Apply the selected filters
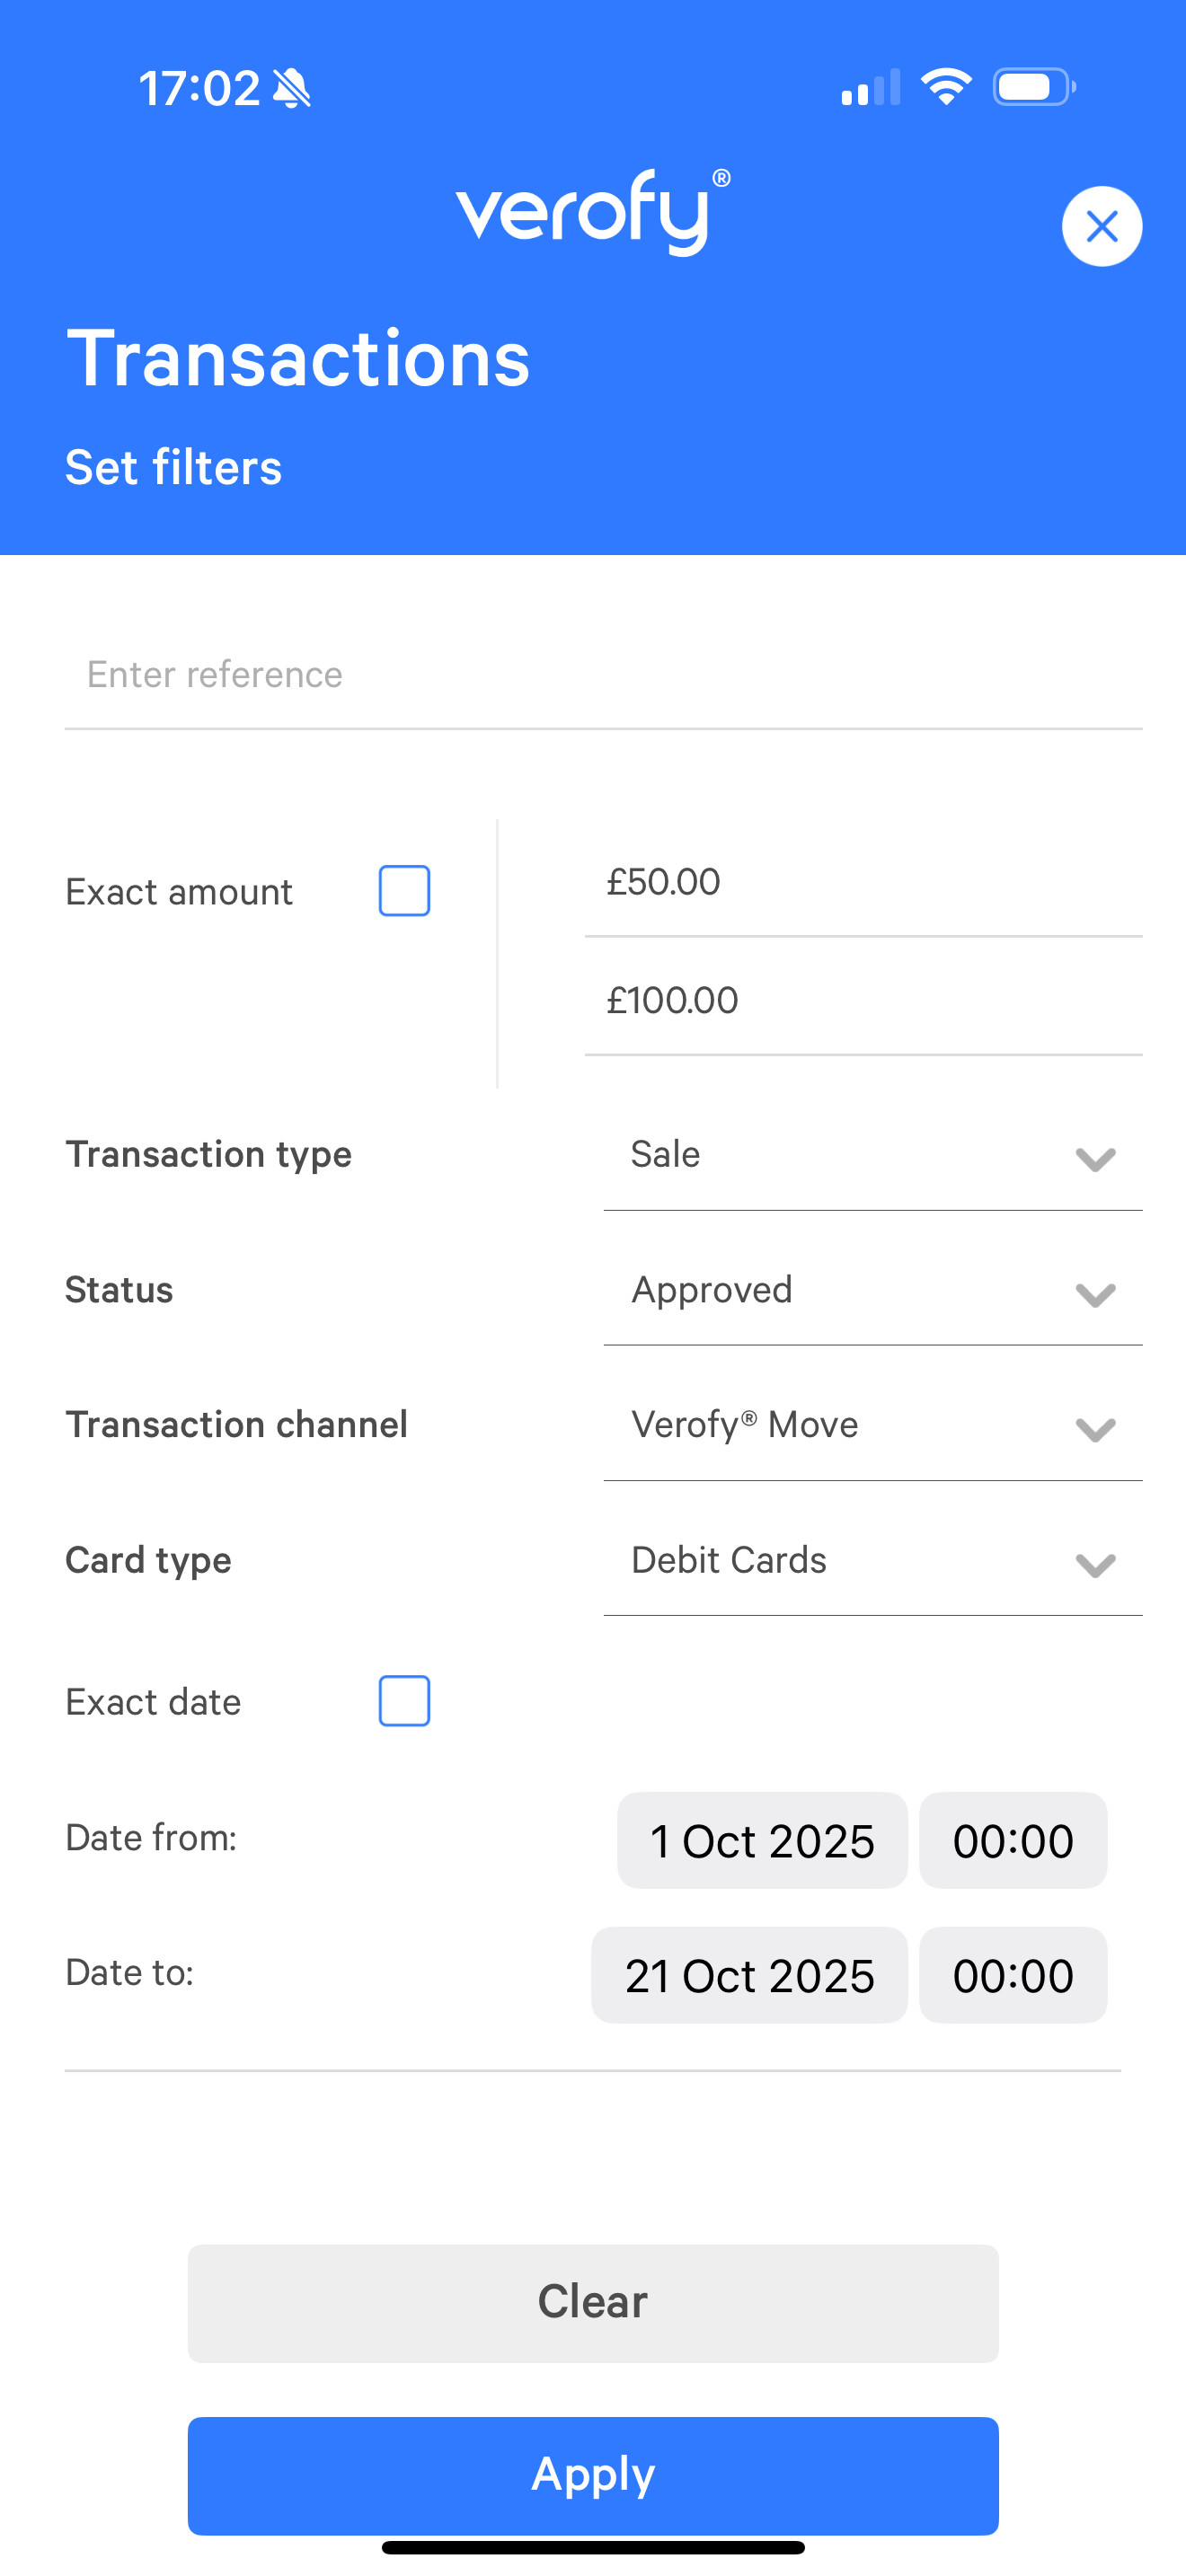1186x2576 pixels. pos(593,2475)
